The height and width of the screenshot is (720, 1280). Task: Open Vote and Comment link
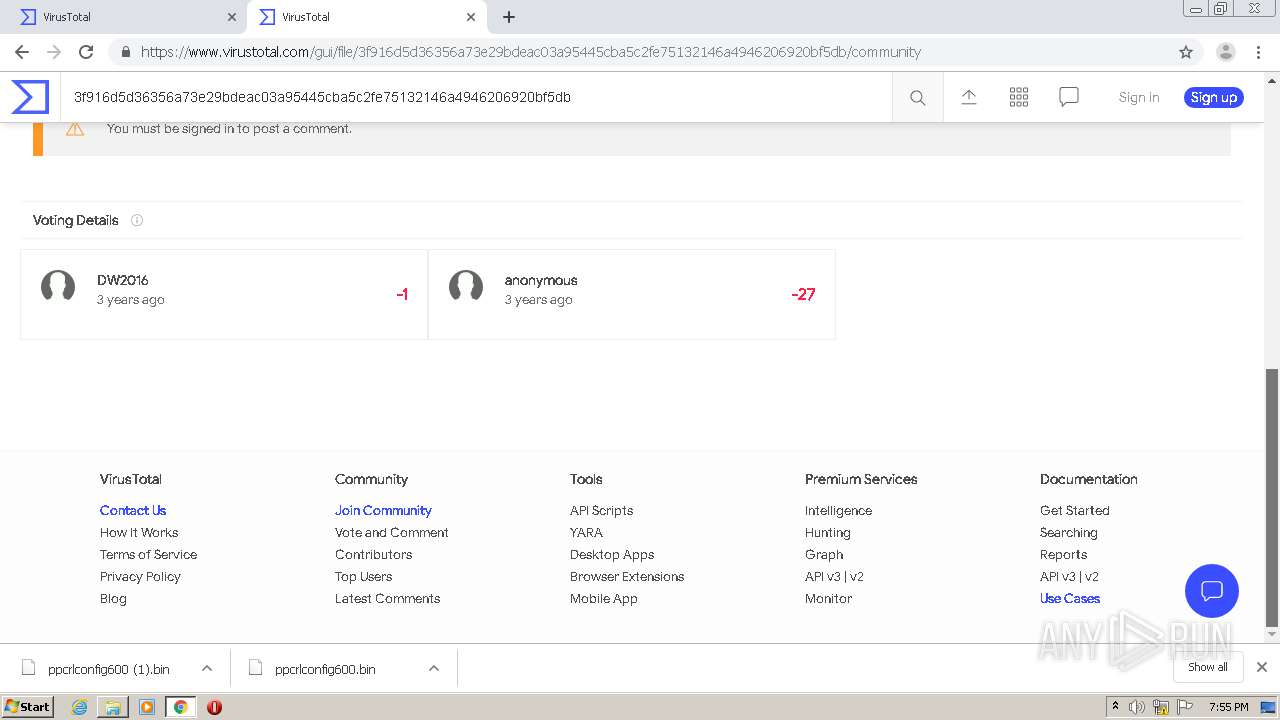point(392,532)
